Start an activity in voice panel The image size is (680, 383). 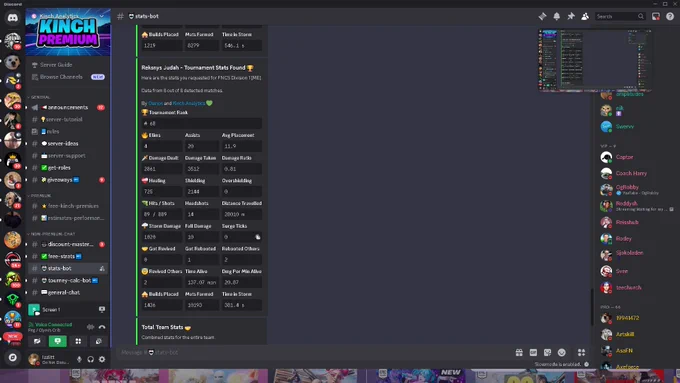tap(78, 341)
